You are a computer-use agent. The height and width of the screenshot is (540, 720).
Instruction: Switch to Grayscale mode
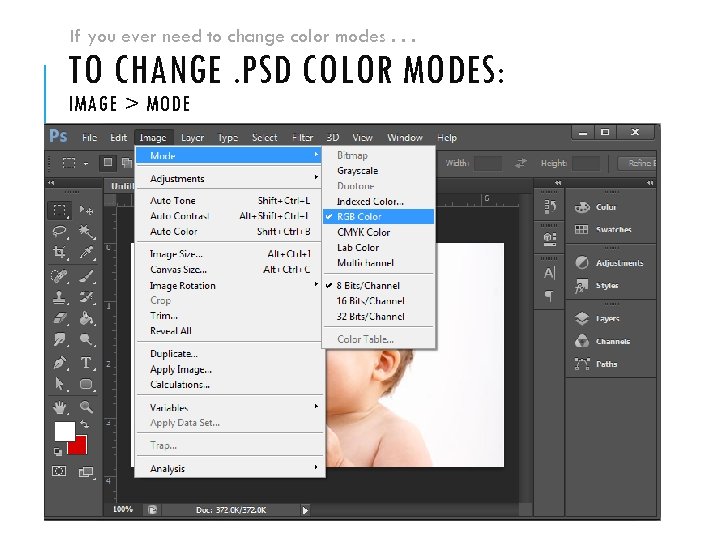click(x=378, y=171)
